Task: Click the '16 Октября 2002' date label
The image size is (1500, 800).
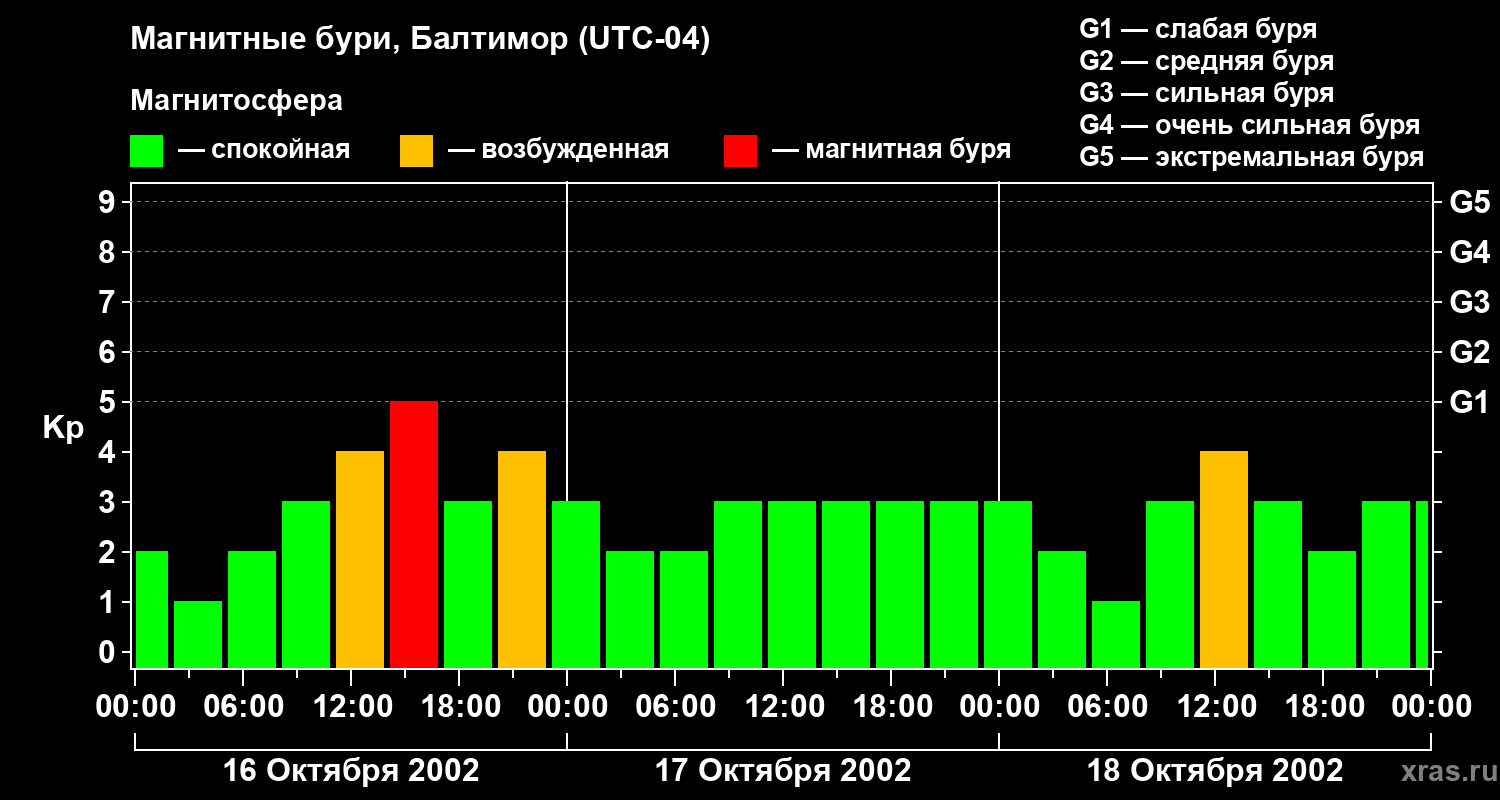Action: point(351,771)
